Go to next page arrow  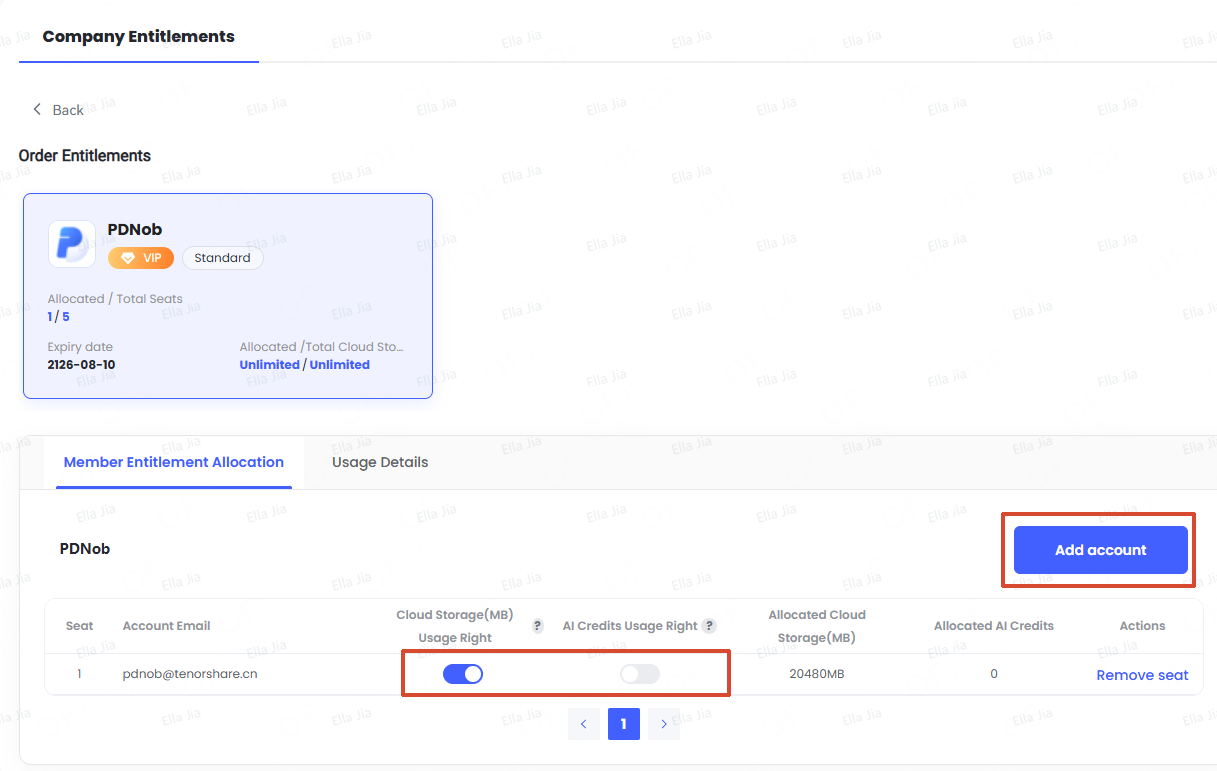pyautogui.click(x=664, y=724)
